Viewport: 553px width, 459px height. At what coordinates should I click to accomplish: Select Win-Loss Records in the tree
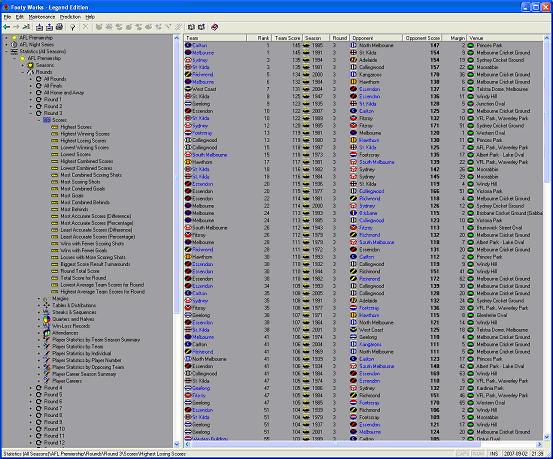tap(71, 326)
